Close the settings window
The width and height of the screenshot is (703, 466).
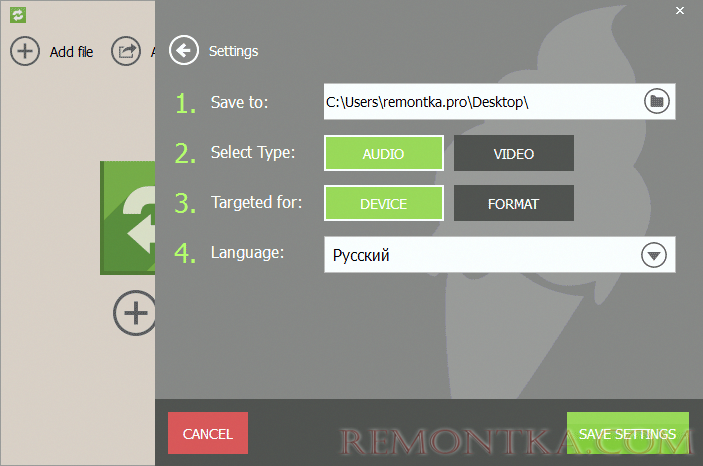680,10
